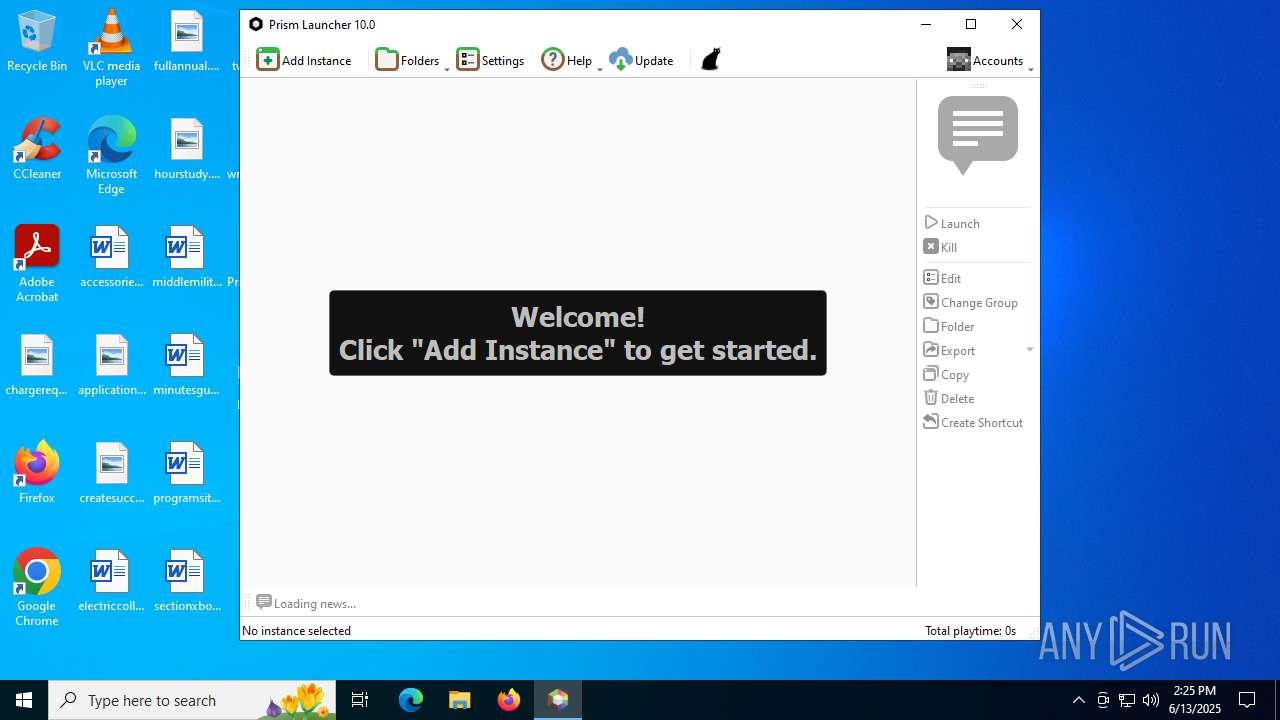This screenshot has height=720, width=1280.
Task: Click the Loading news speech icon
Action: coord(264,602)
